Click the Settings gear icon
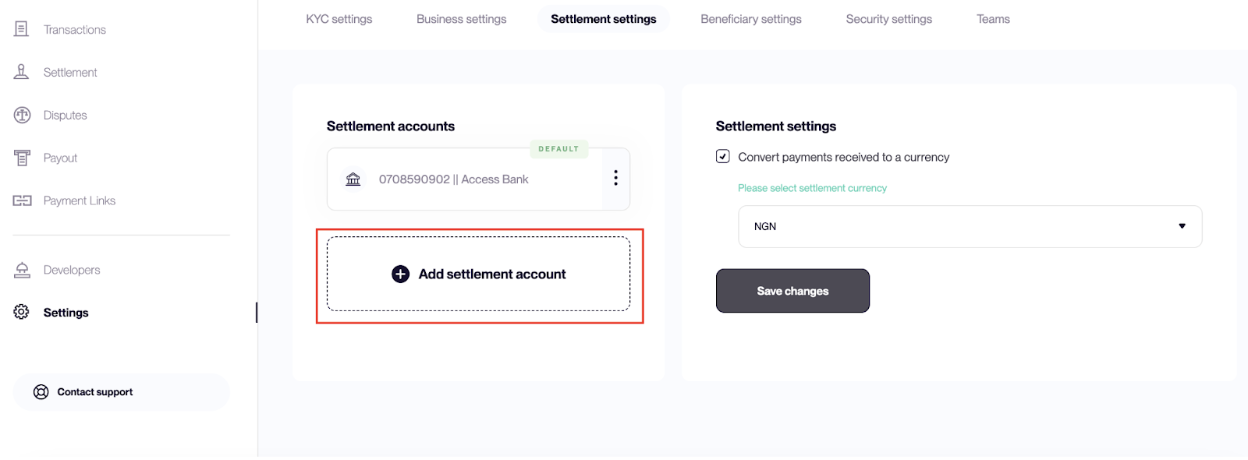The height and width of the screenshot is (460, 1248). click(20, 312)
